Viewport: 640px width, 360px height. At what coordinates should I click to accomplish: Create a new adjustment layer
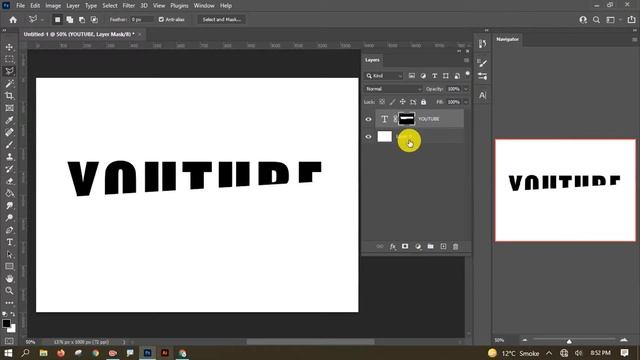(418, 247)
